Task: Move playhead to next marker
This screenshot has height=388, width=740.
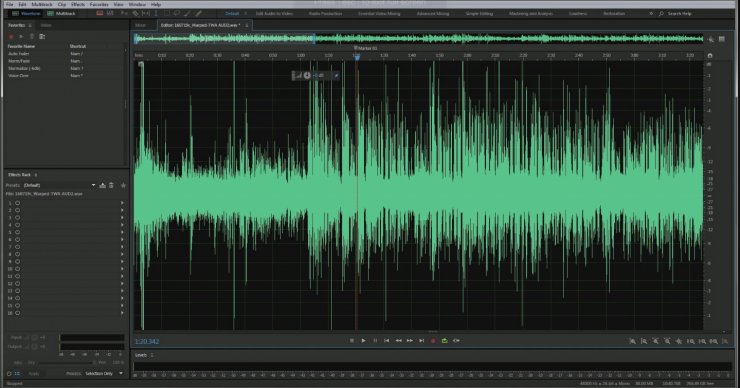Action: (x=421, y=340)
